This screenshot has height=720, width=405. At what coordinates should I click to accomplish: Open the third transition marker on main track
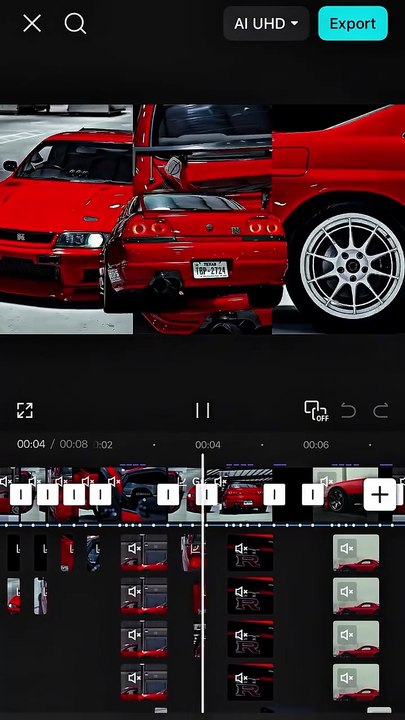click(74, 495)
